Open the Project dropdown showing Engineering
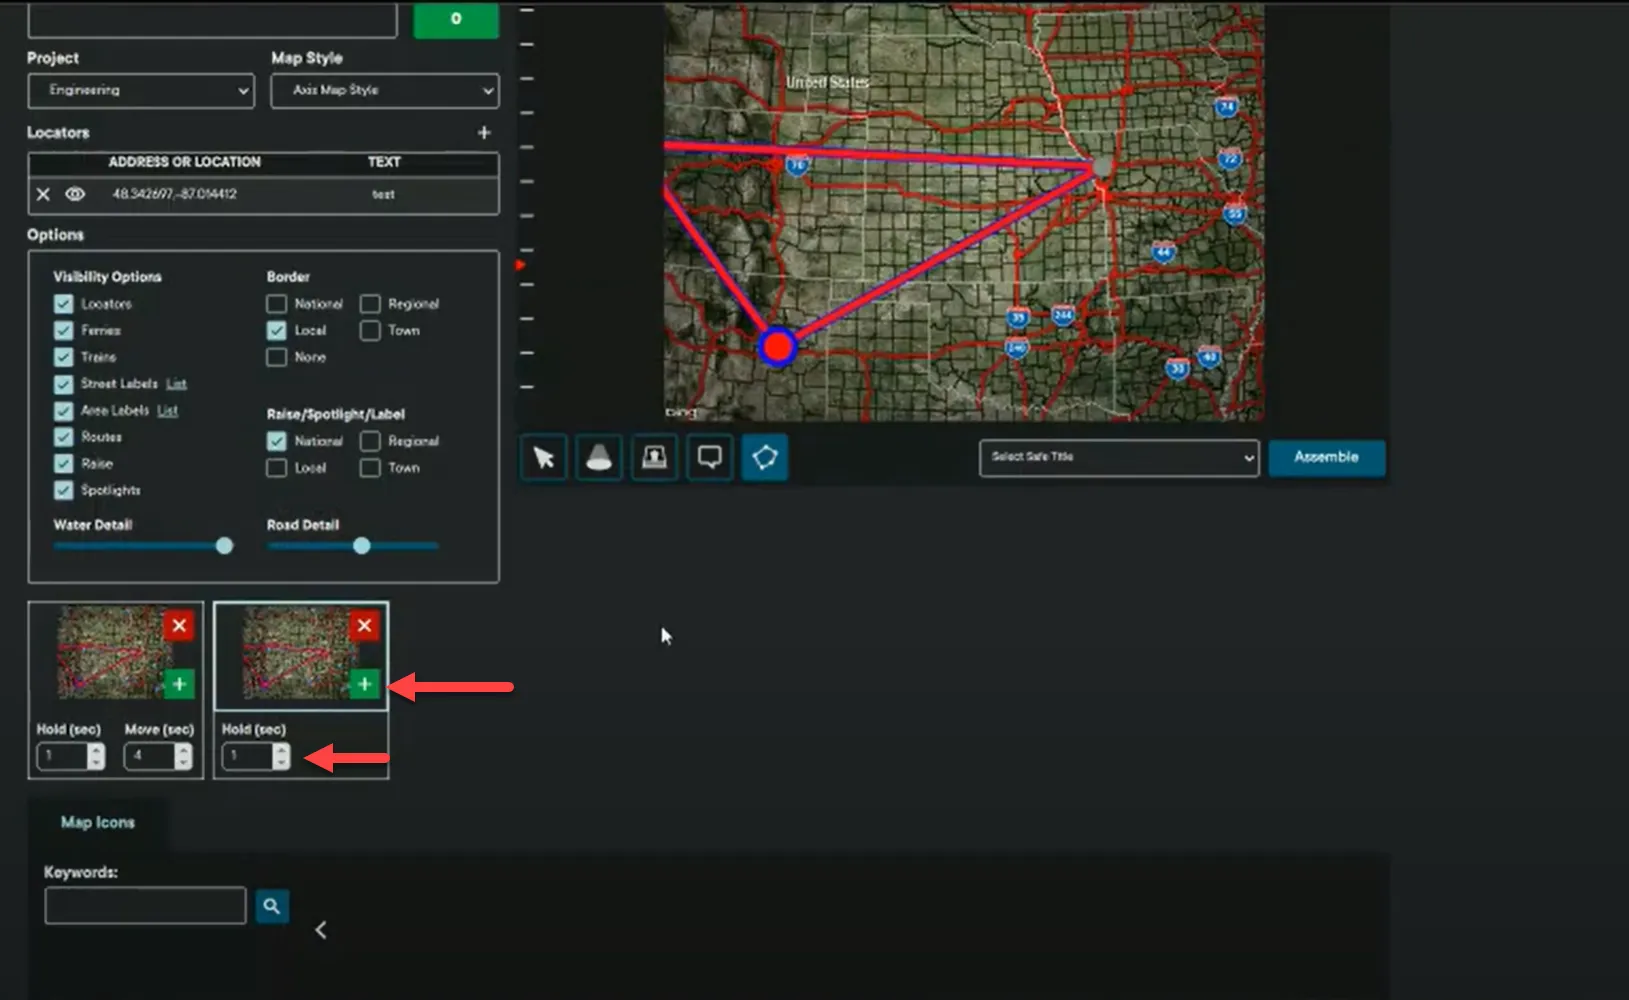 141,90
